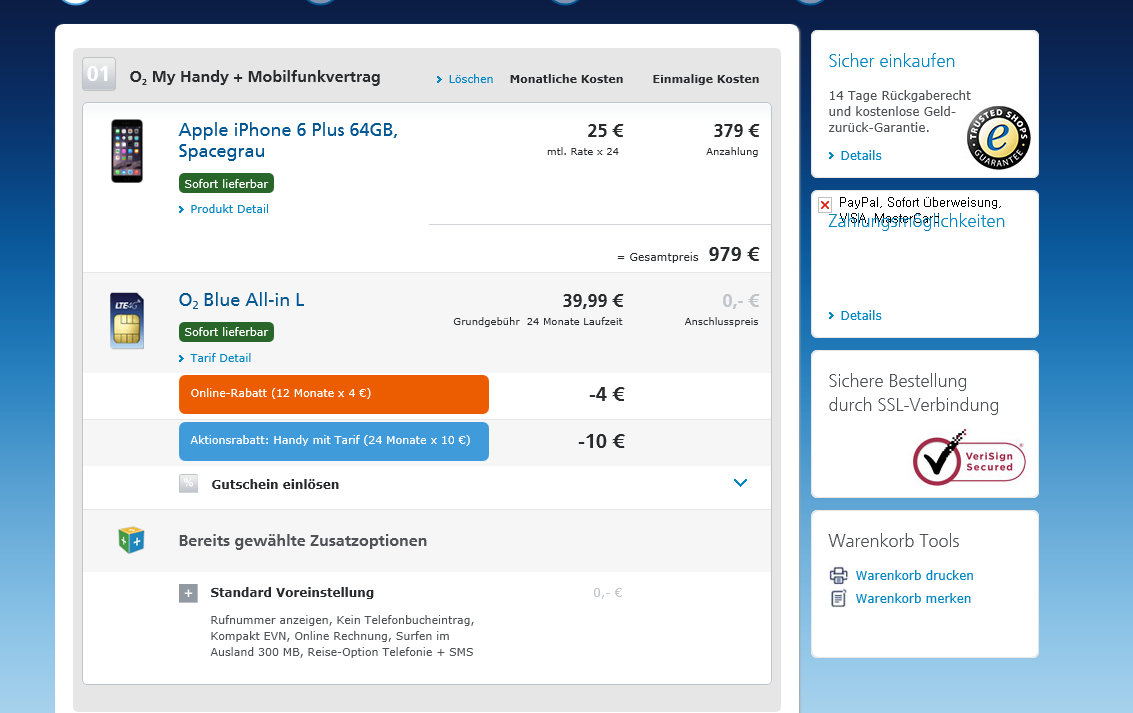
Task: Click Sichere Bestellung durch SSL-Verbindung text
Action: pyautogui.click(x=913, y=393)
